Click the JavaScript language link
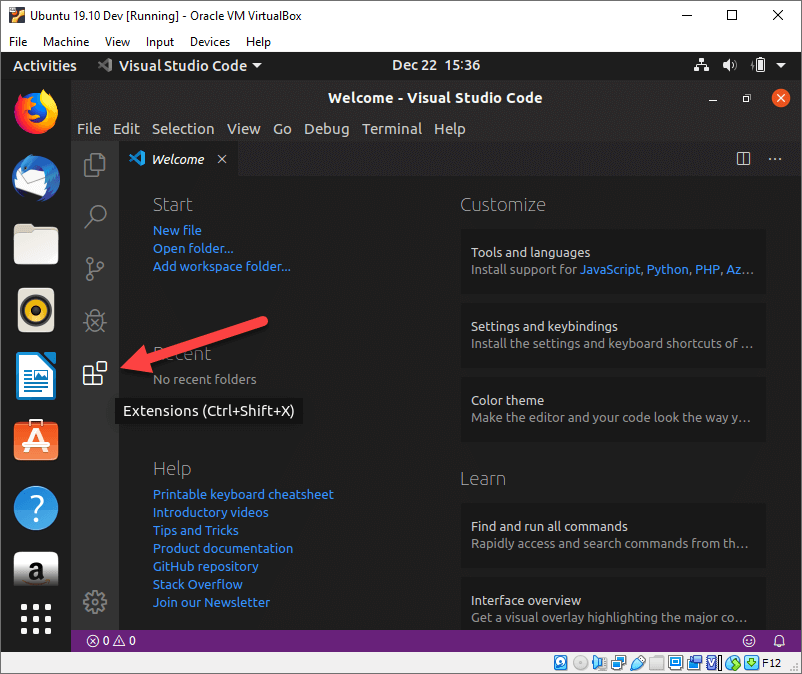The width and height of the screenshot is (802, 674). point(610,269)
